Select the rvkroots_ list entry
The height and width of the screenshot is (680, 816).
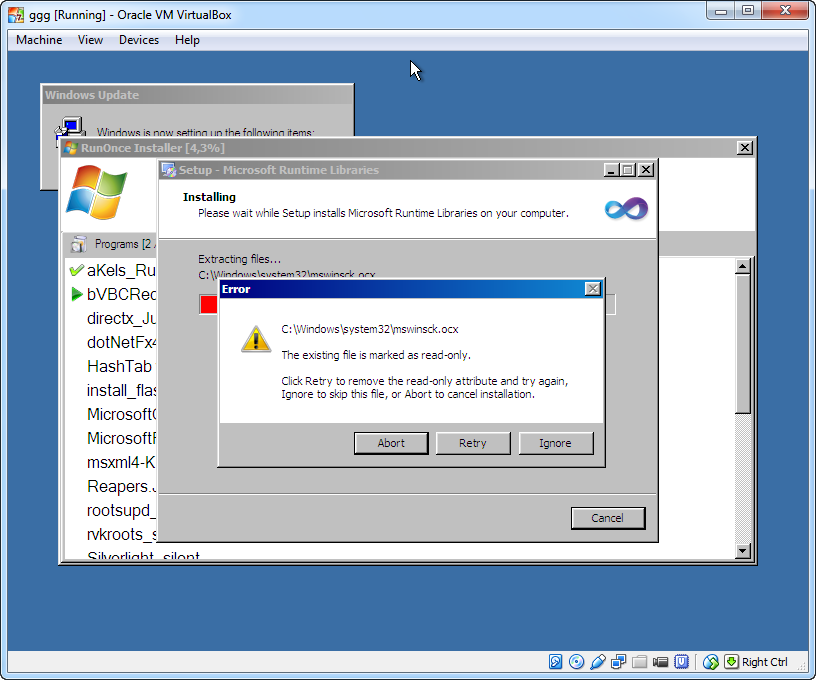(121, 534)
